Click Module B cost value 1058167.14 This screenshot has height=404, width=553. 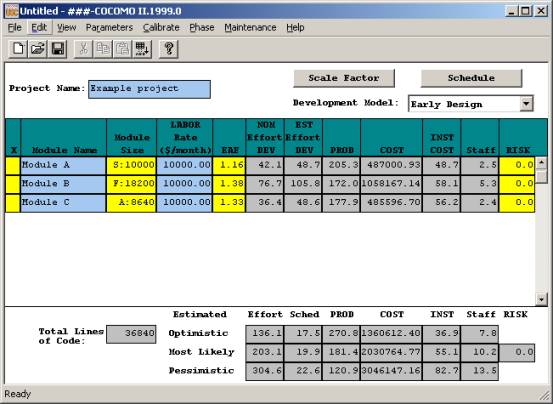pyautogui.click(x=391, y=184)
